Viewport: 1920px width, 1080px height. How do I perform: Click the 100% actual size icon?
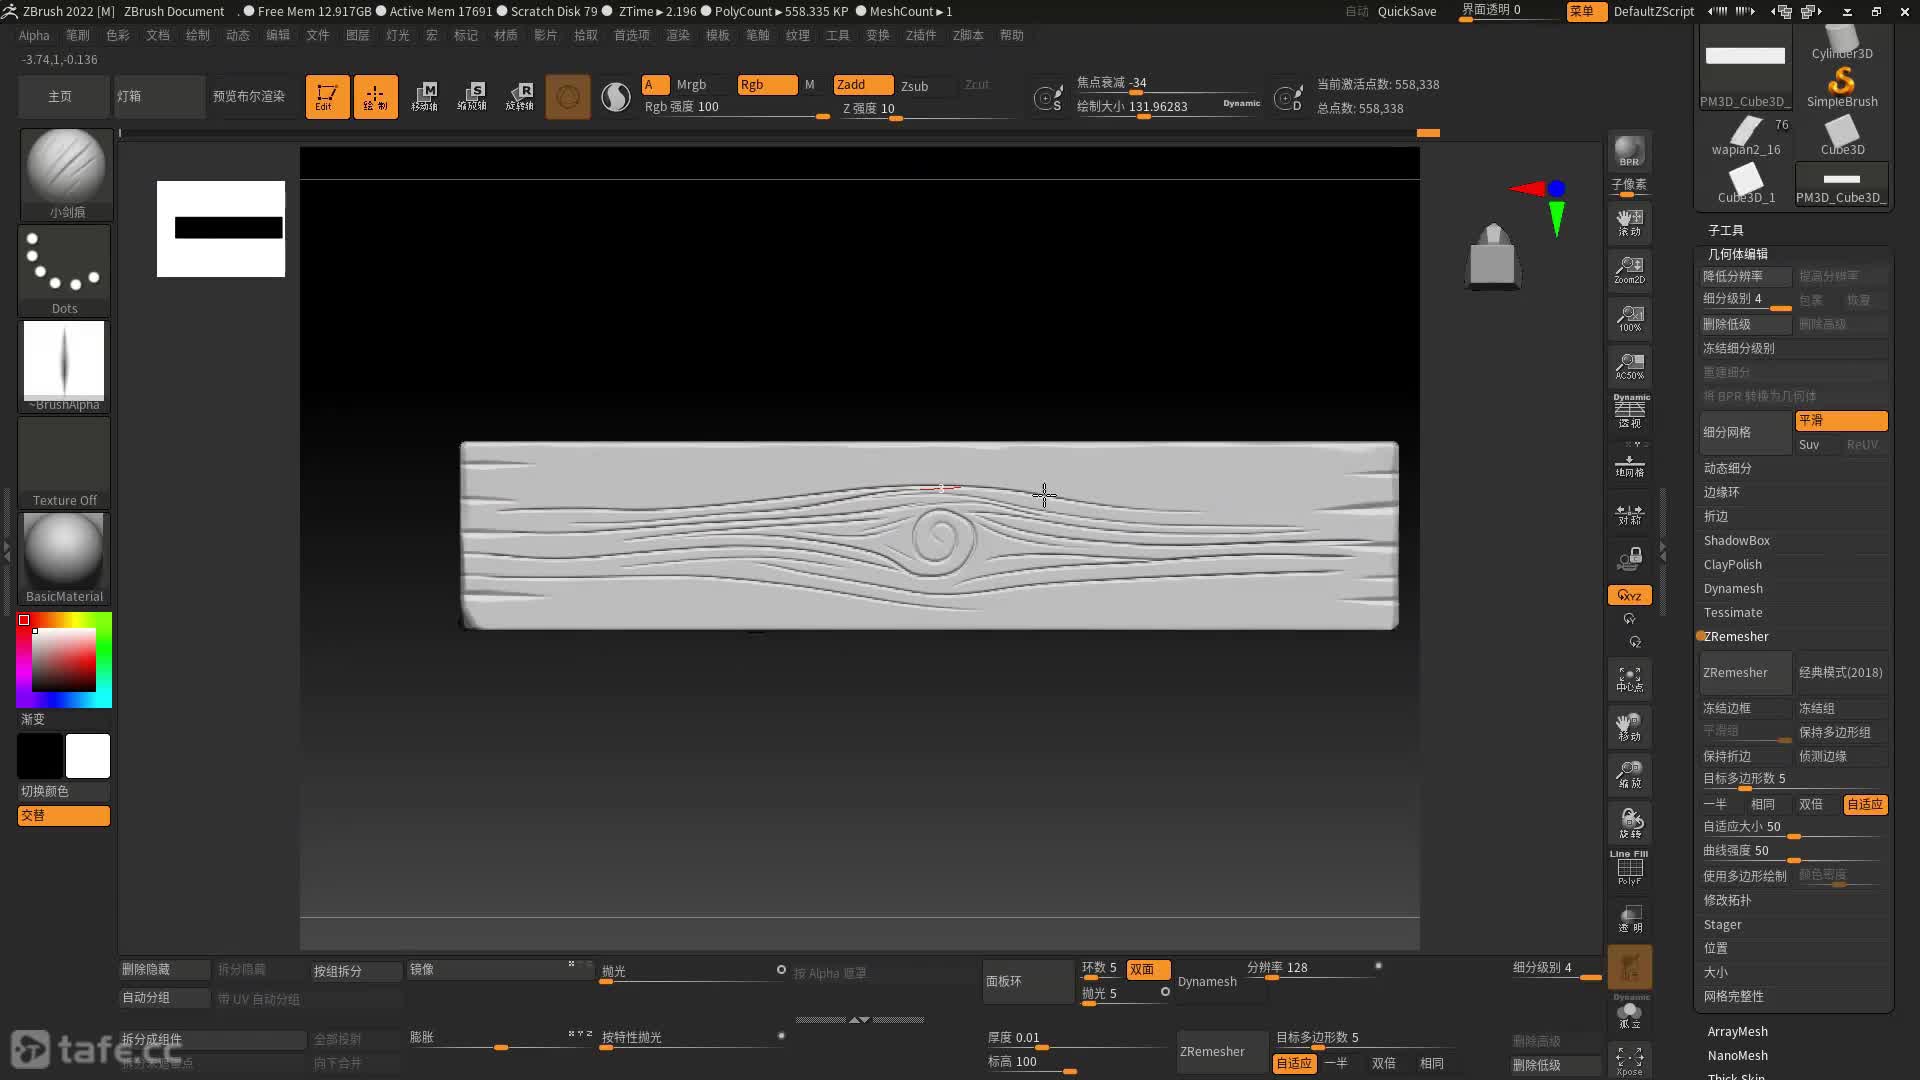[1629, 318]
